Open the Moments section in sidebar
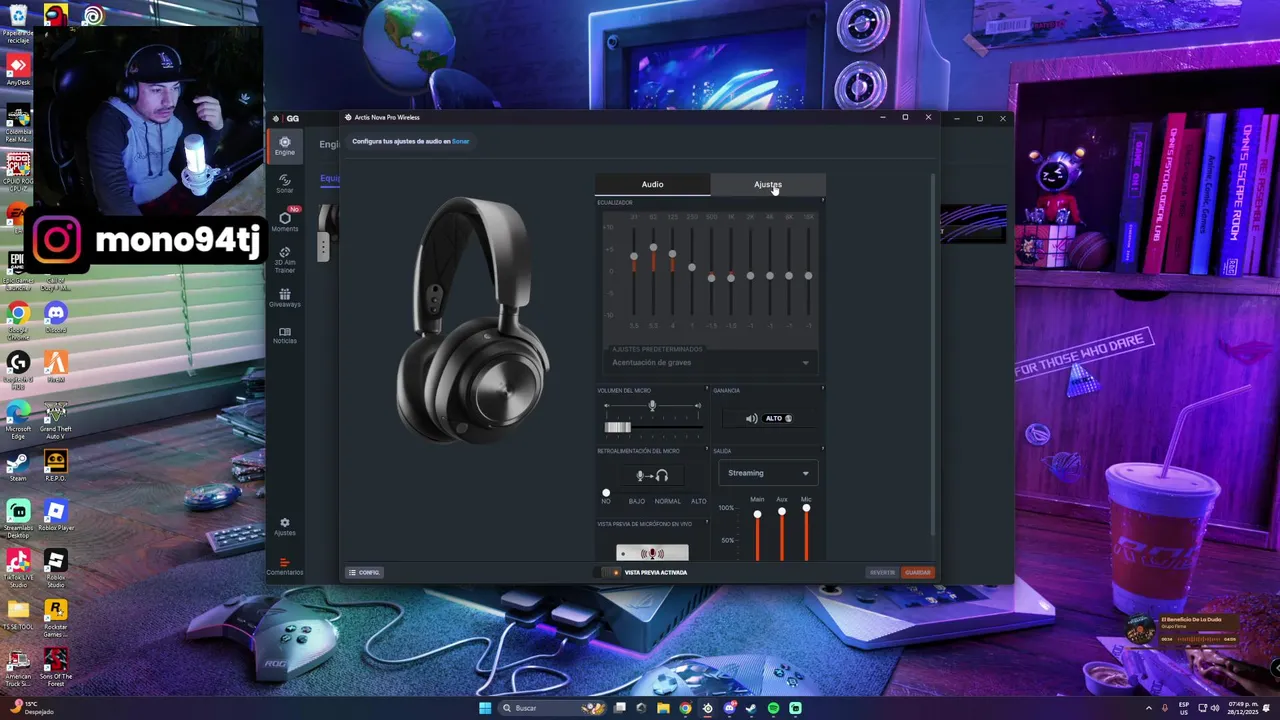The height and width of the screenshot is (720, 1280). pyautogui.click(x=285, y=221)
